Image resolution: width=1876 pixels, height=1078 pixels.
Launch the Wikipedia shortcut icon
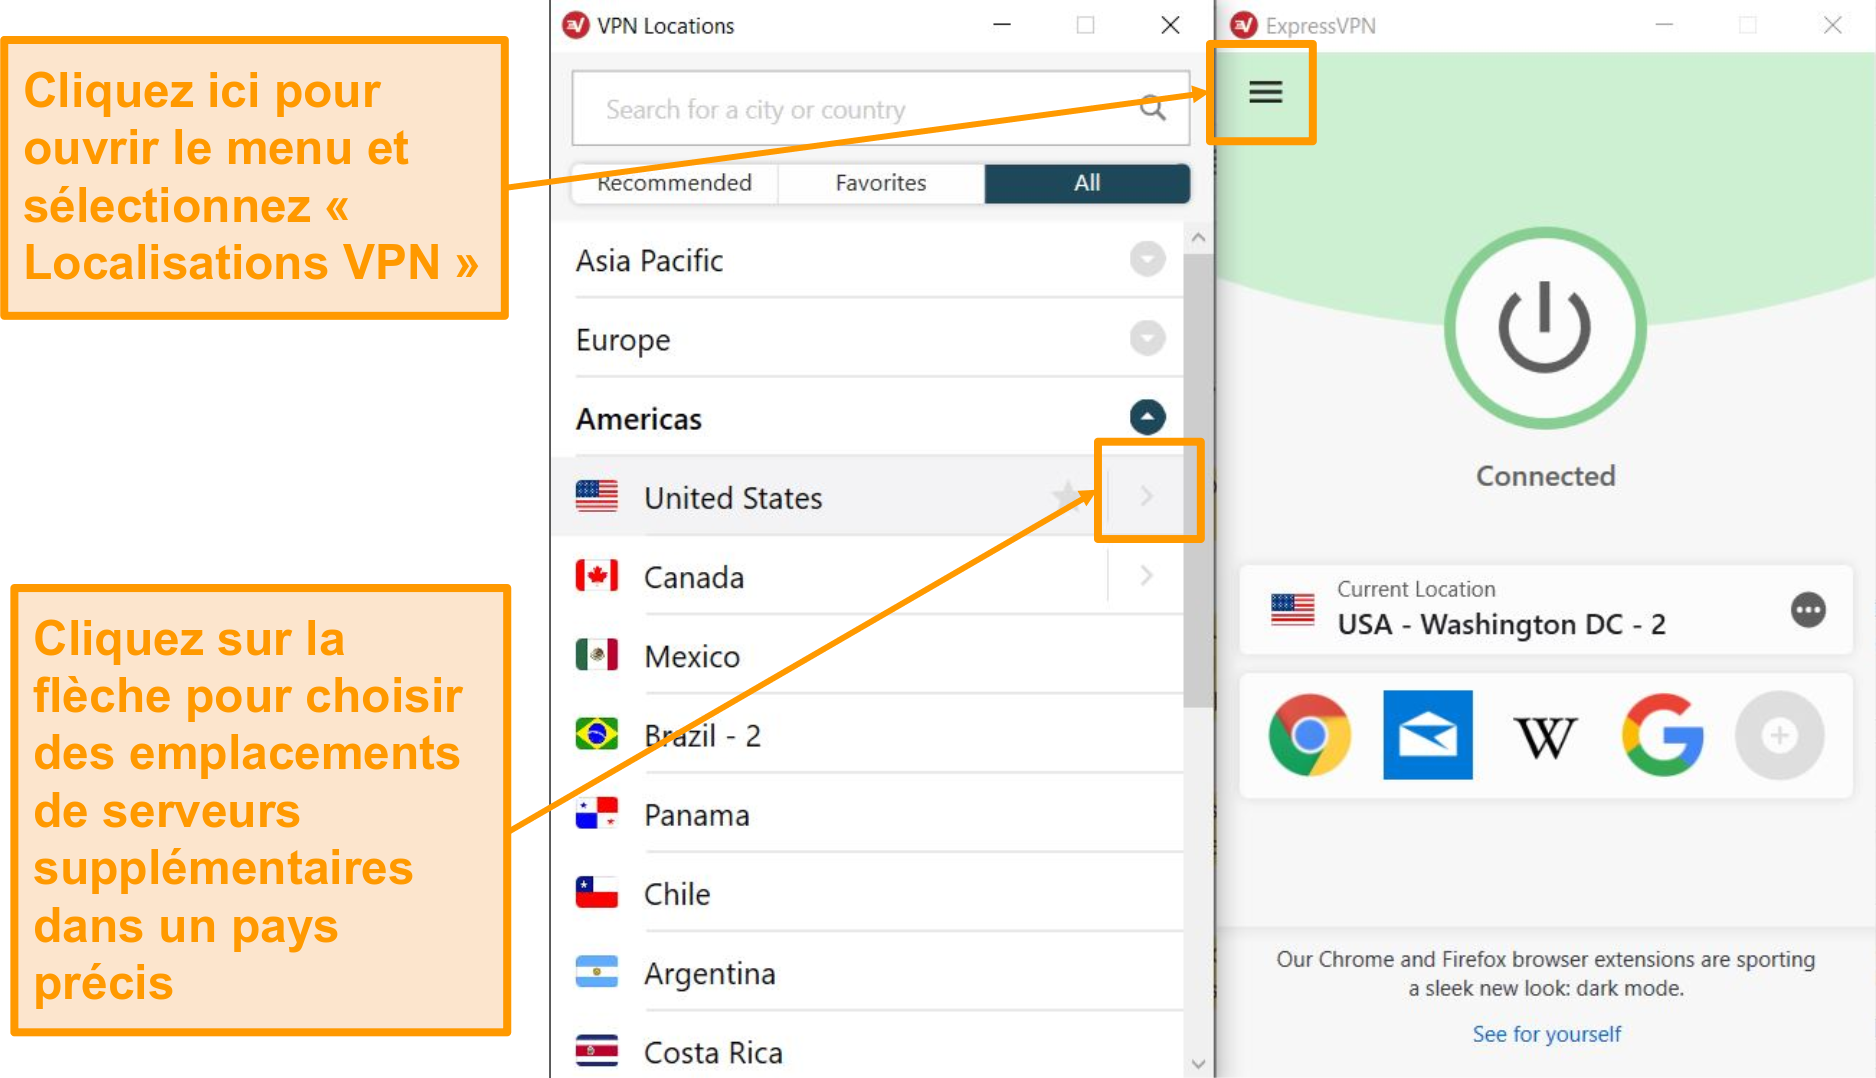pos(1545,738)
